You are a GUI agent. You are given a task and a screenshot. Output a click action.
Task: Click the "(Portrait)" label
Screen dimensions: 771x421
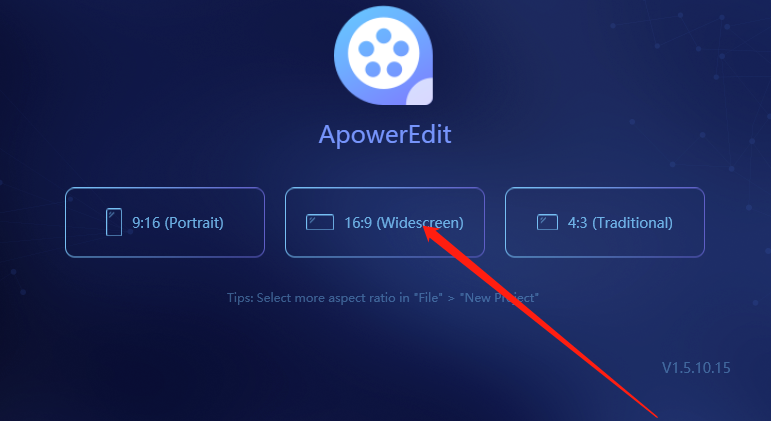pyautogui.click(x=194, y=223)
